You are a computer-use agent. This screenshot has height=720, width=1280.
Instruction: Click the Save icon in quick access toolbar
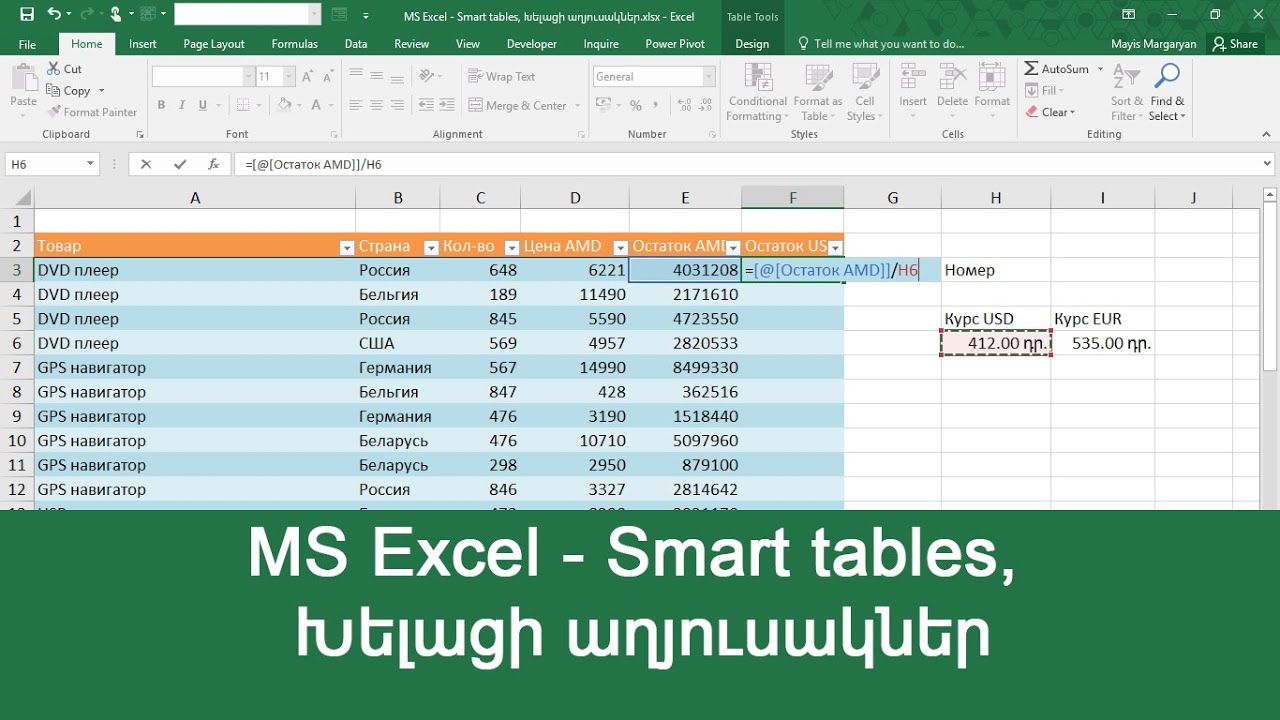pos(27,15)
